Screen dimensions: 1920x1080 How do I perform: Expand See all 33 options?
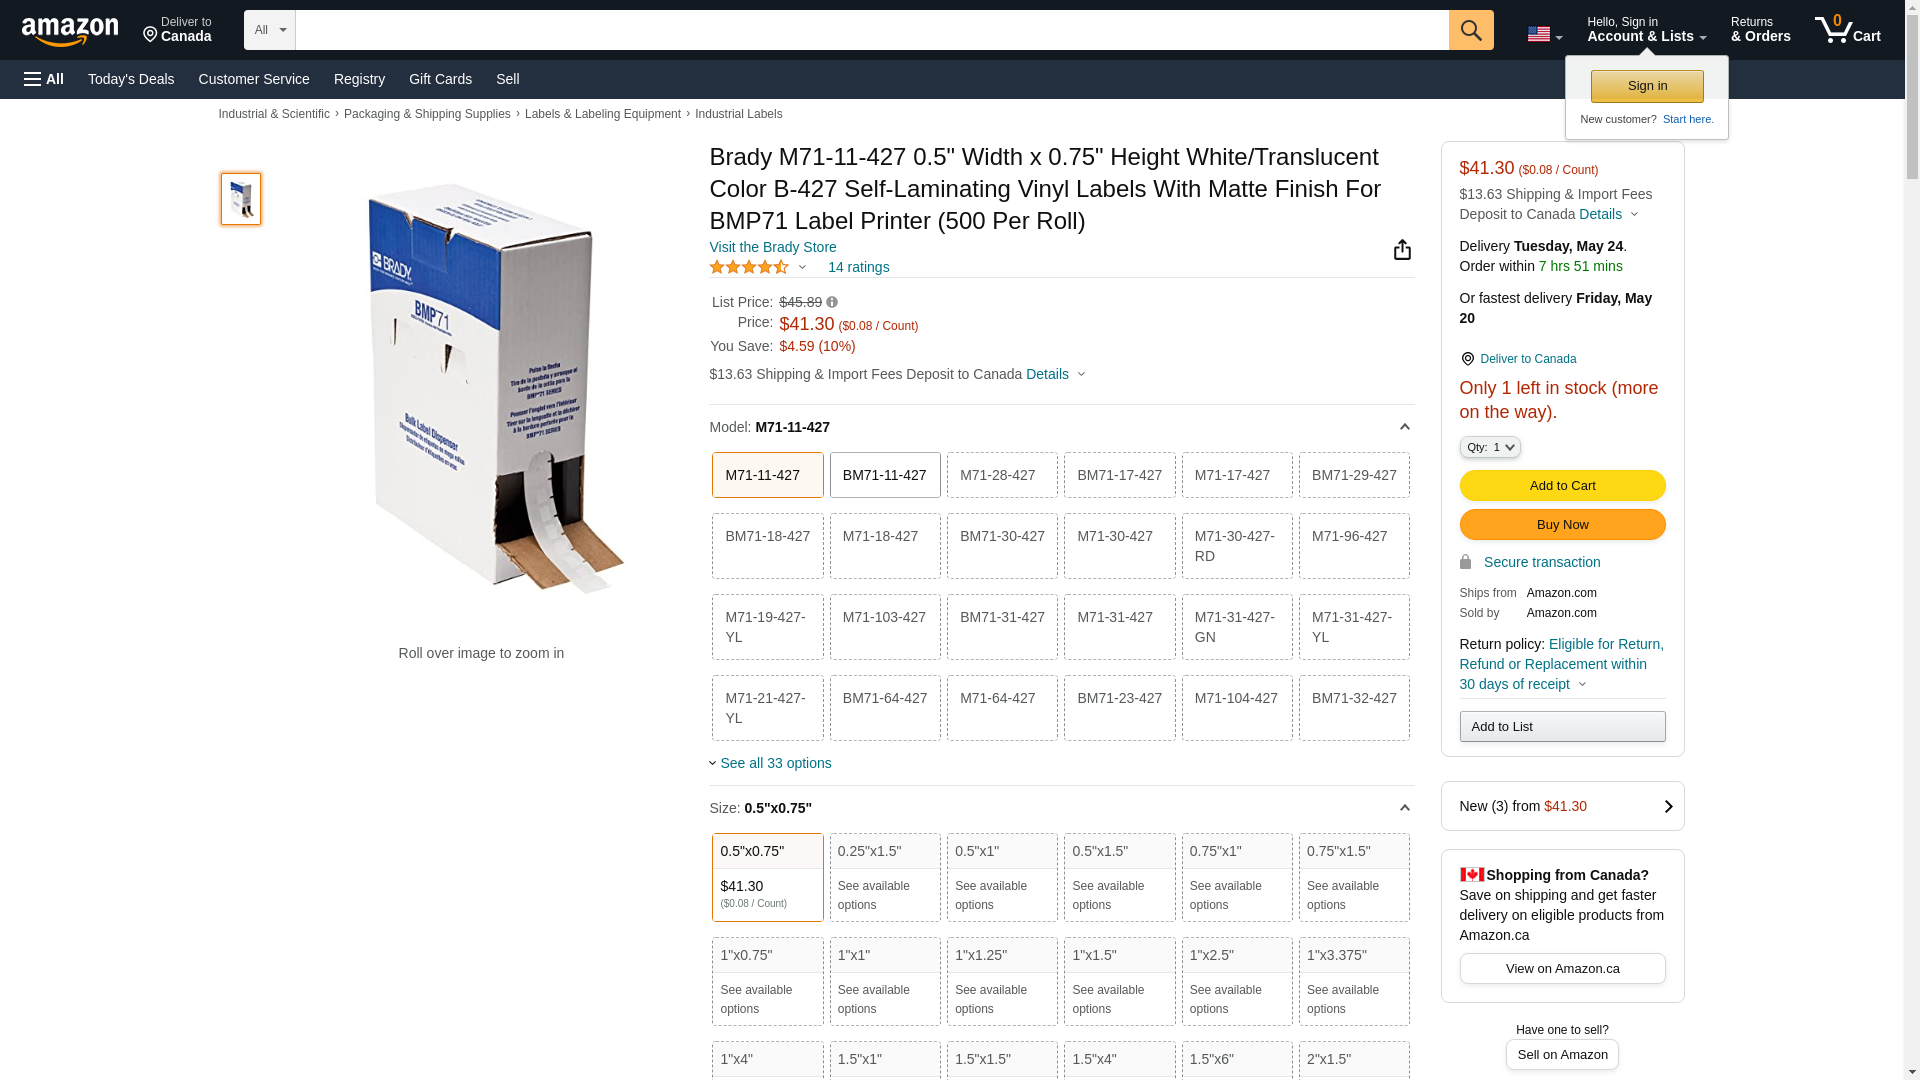coord(775,763)
